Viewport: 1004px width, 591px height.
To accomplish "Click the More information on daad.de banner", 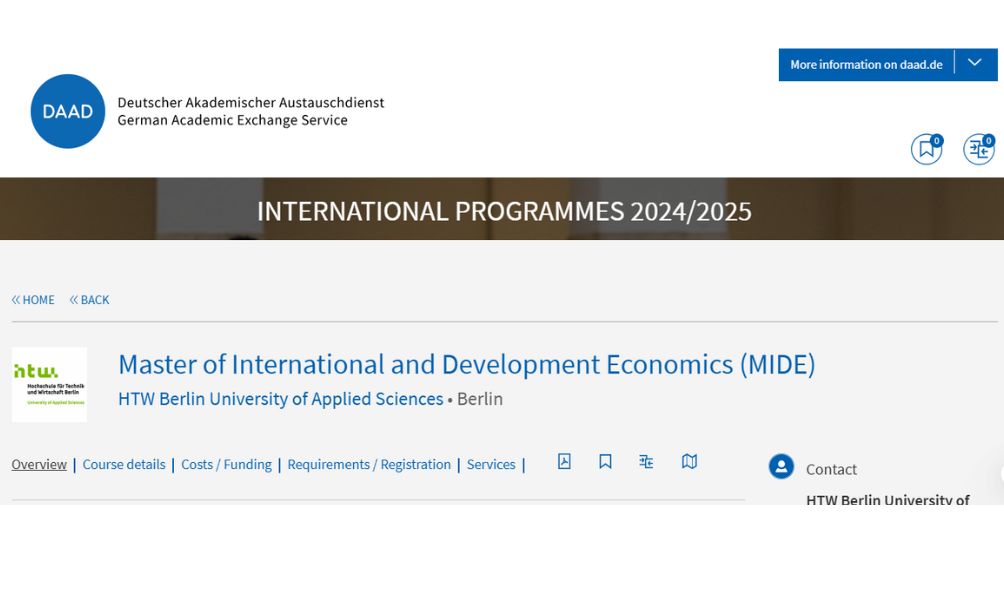I will pyautogui.click(x=866, y=64).
